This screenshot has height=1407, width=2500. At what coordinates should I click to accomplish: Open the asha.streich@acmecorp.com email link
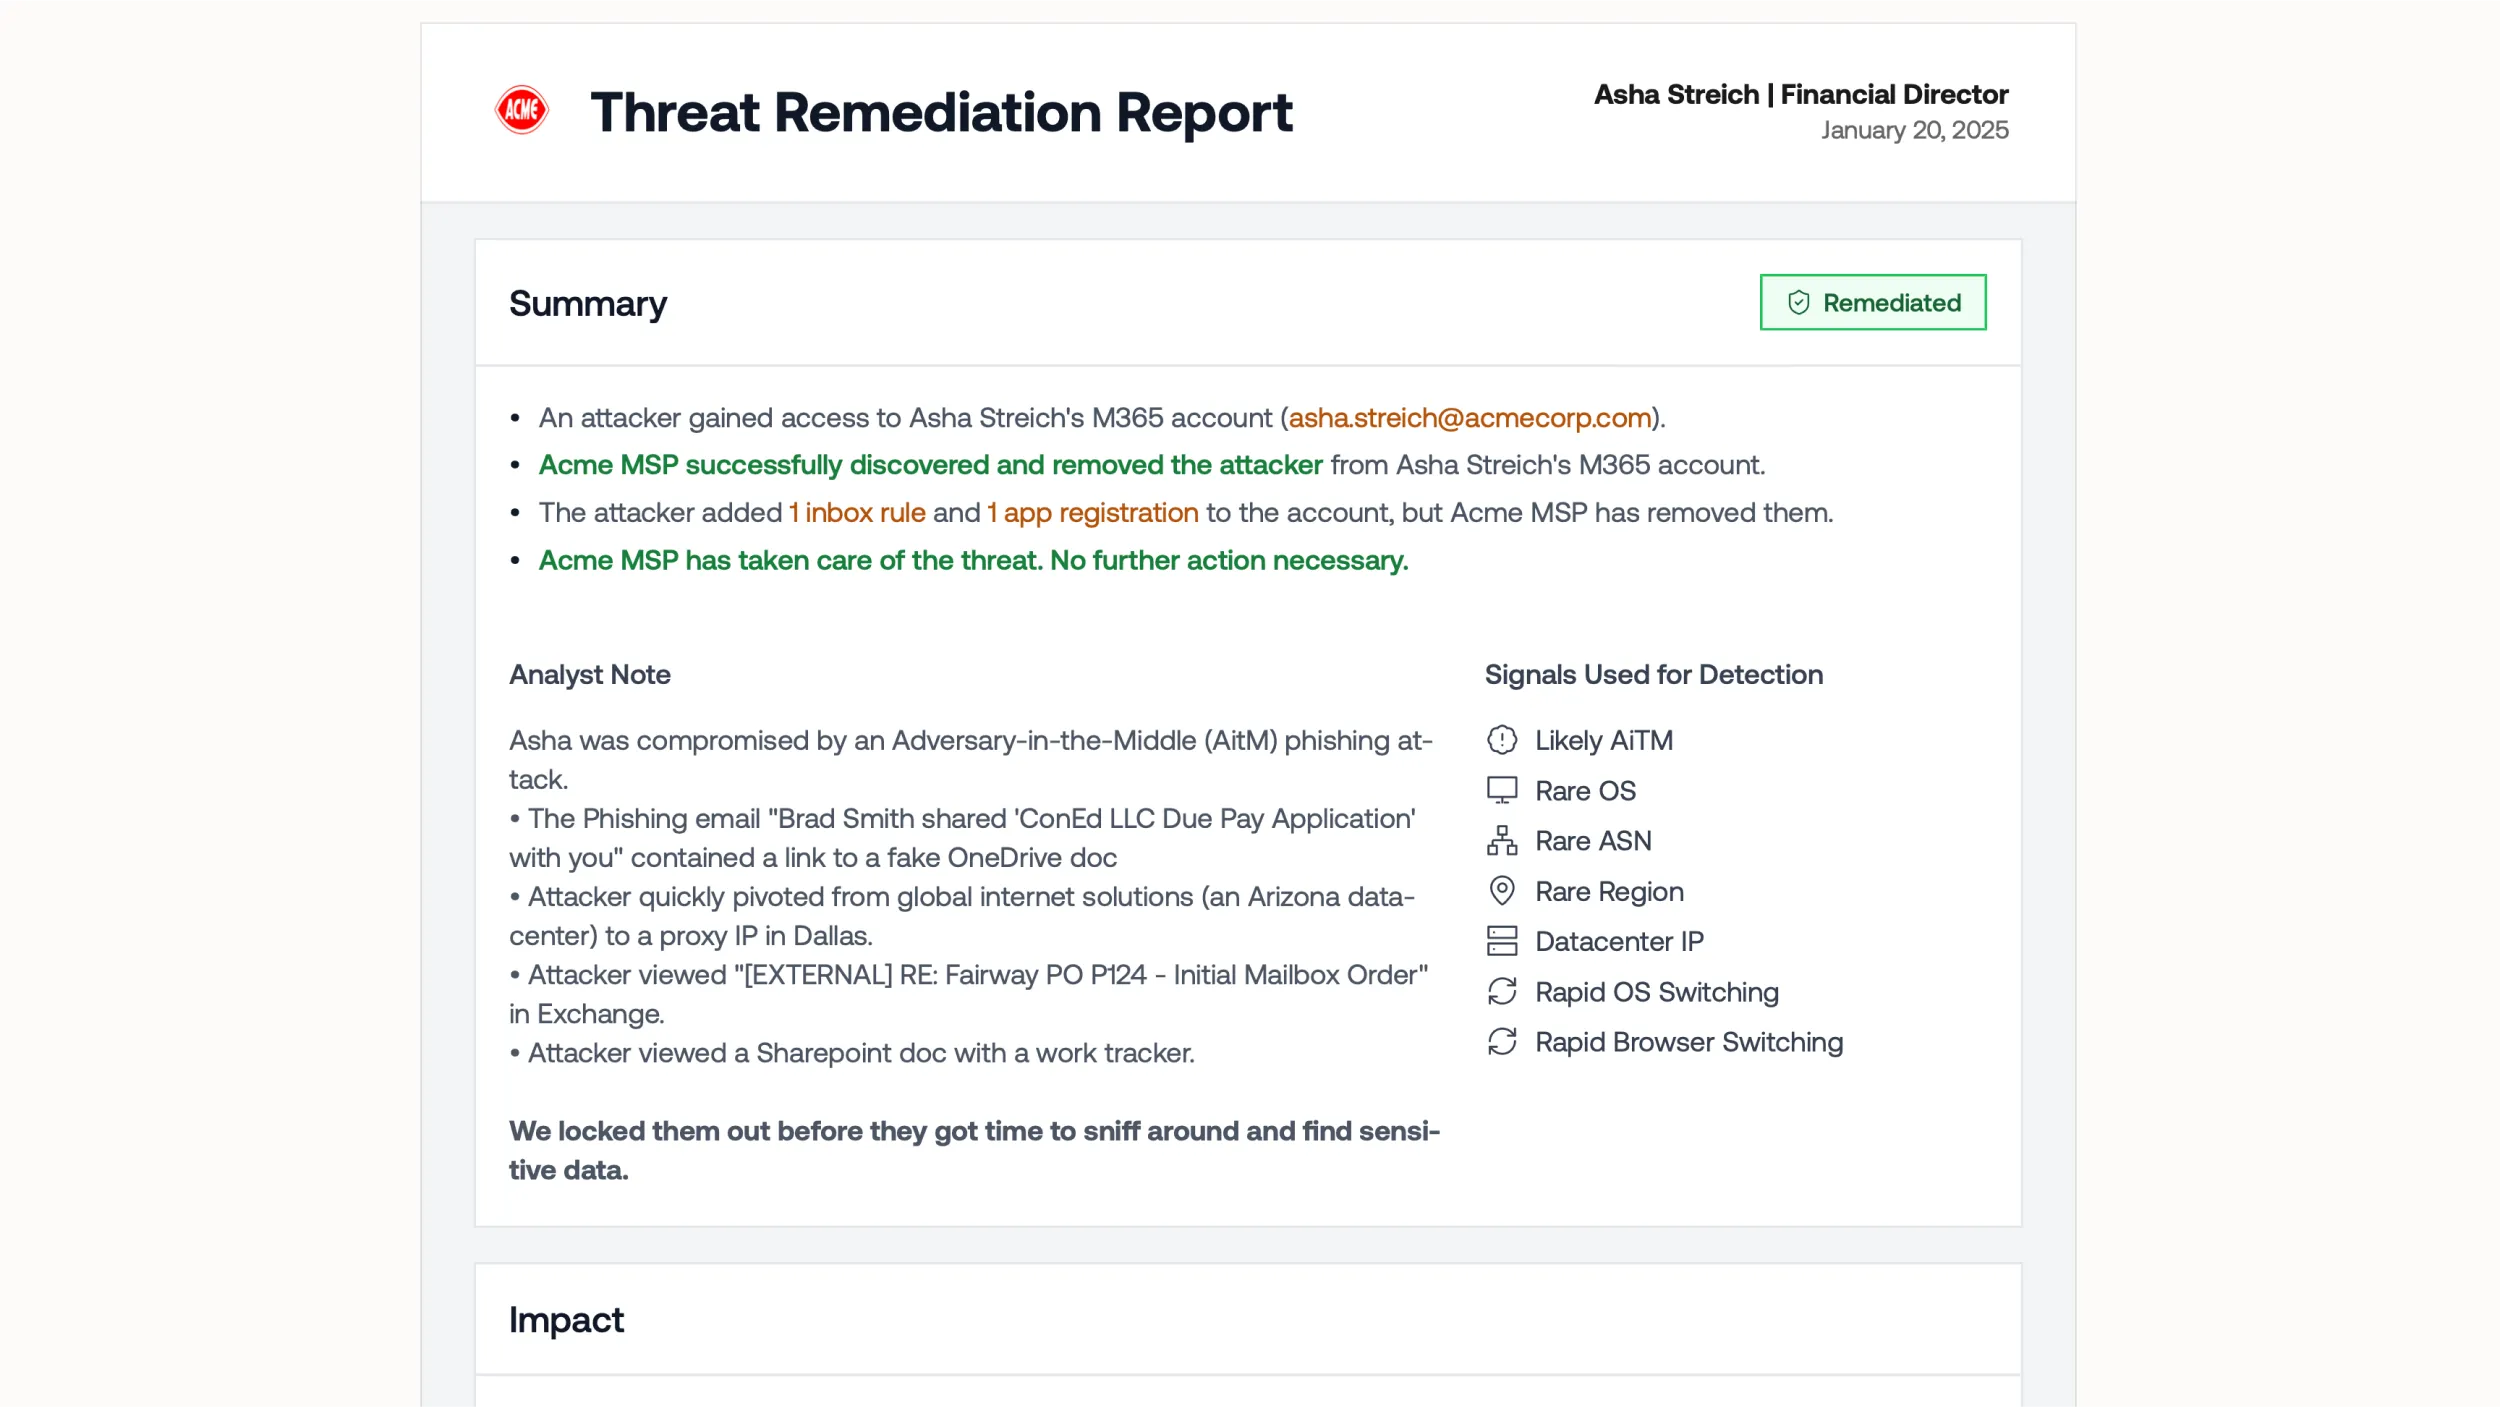click(x=1469, y=418)
